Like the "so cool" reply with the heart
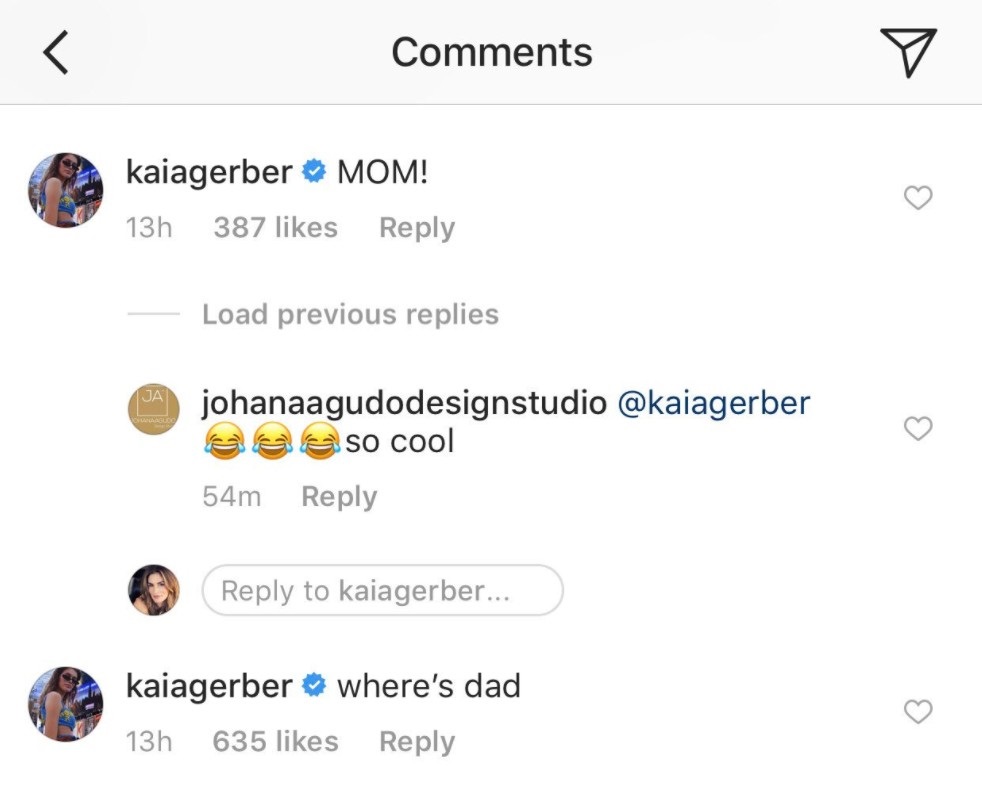Viewport: 982px width, 811px height. coord(918,428)
